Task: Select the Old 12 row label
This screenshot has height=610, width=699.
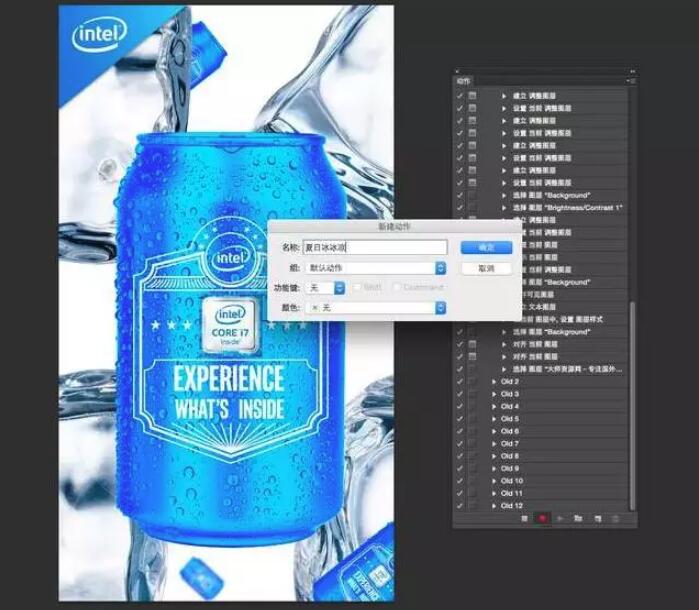Action: [x=511, y=506]
